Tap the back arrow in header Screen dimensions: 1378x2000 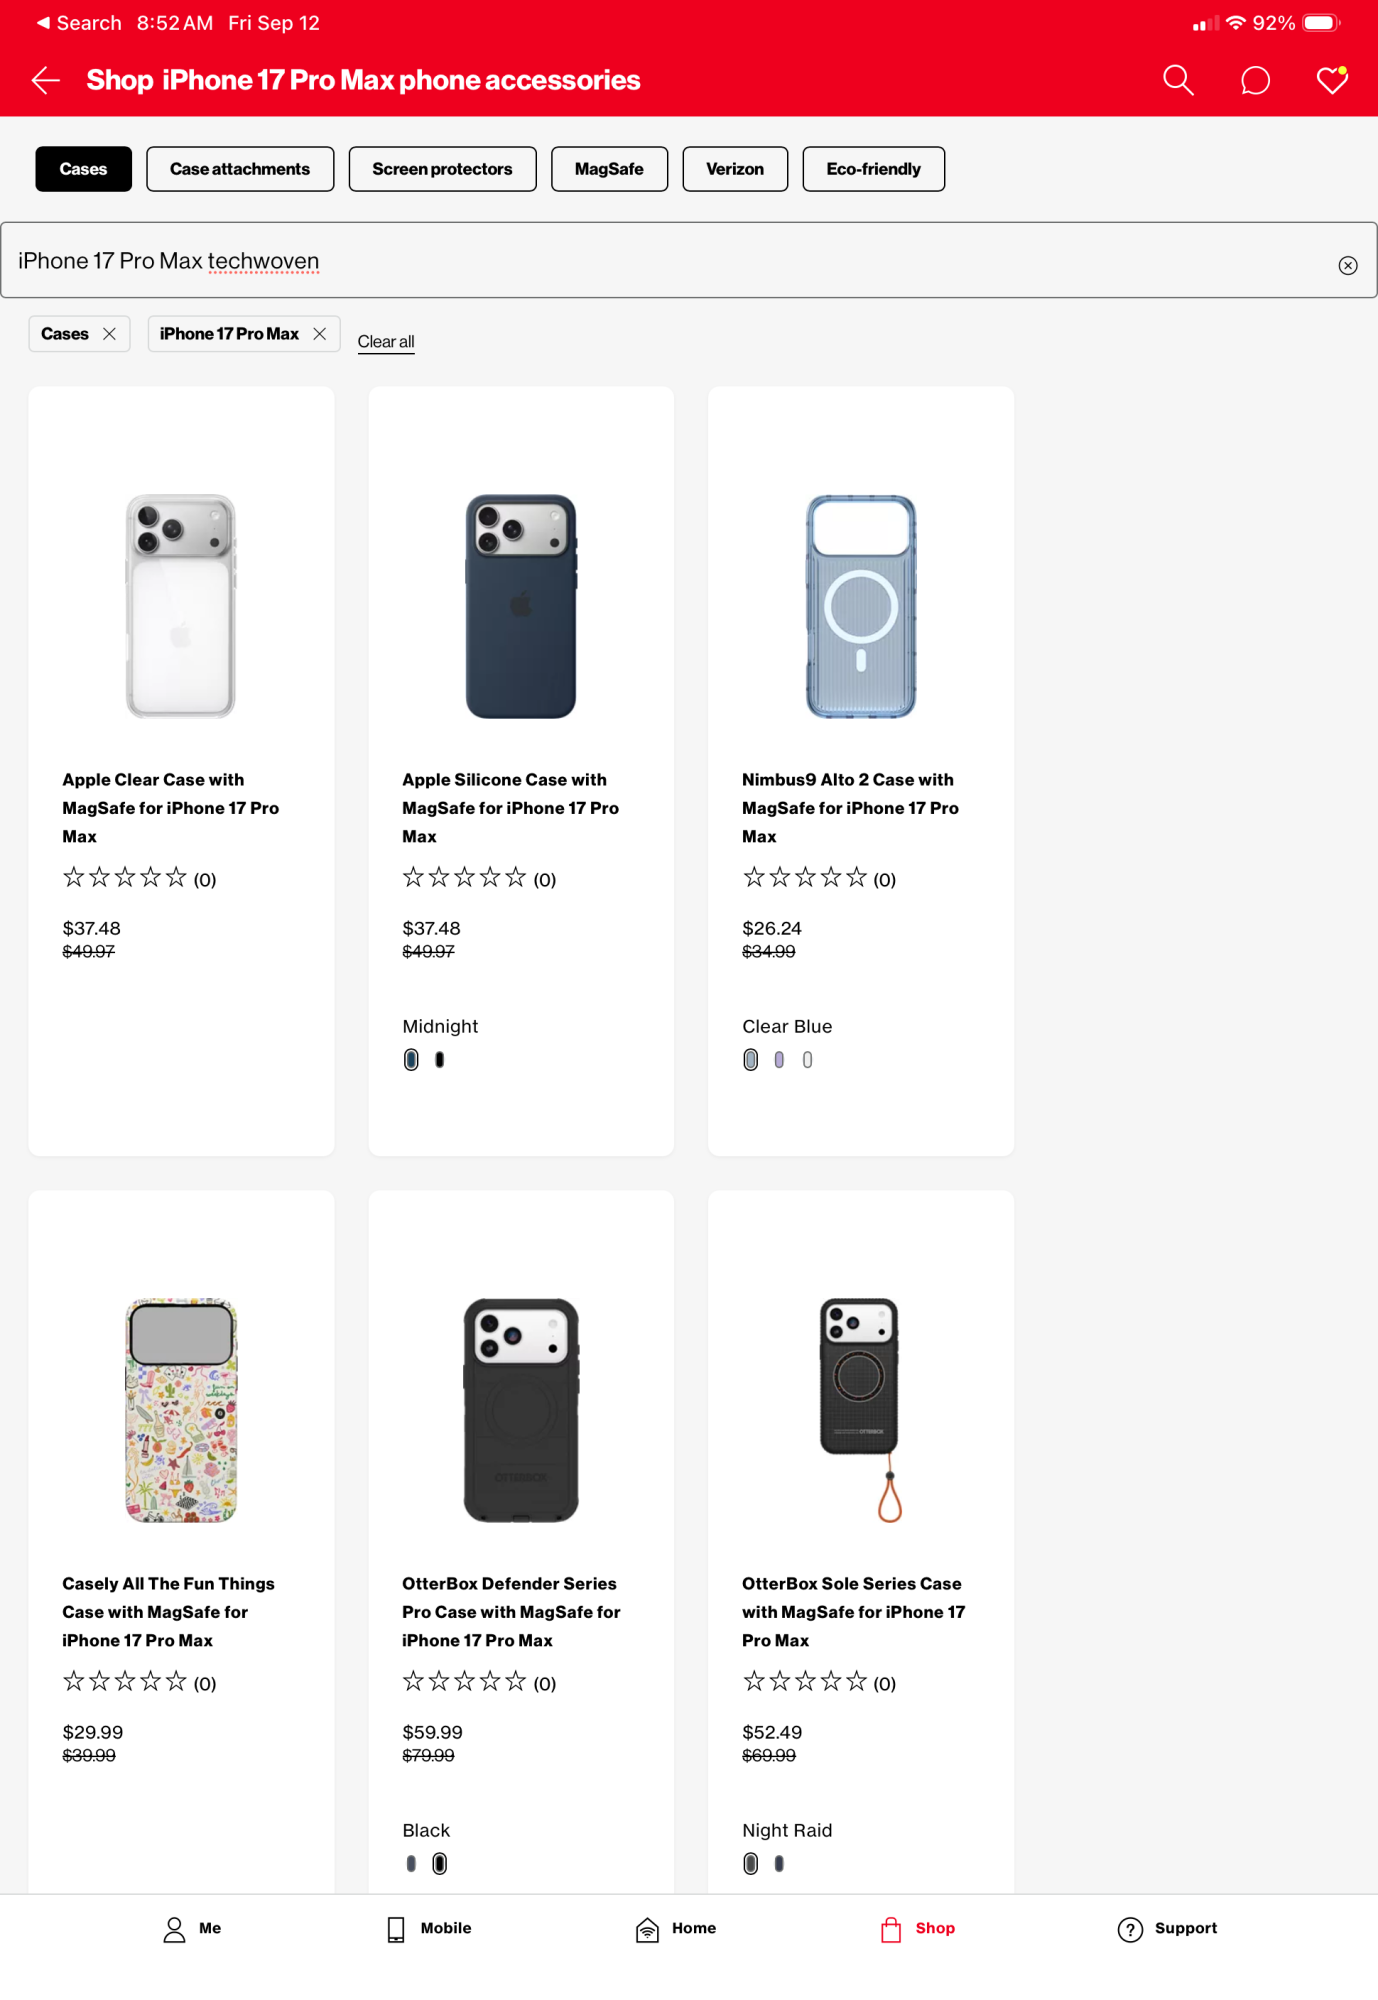tap(46, 81)
